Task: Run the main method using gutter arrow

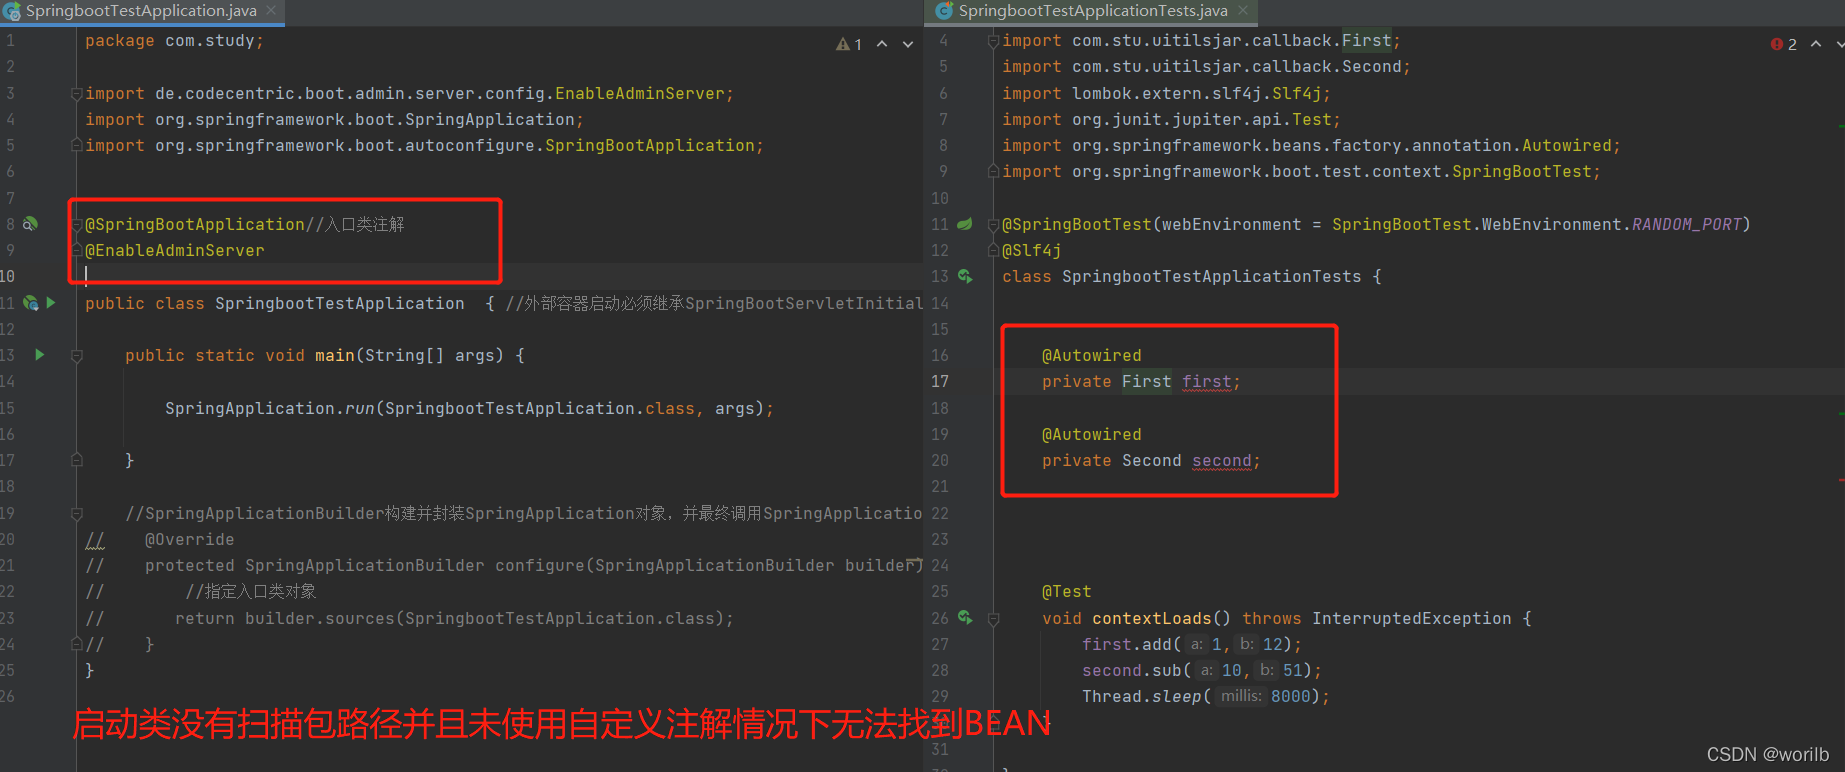Action: 40,354
